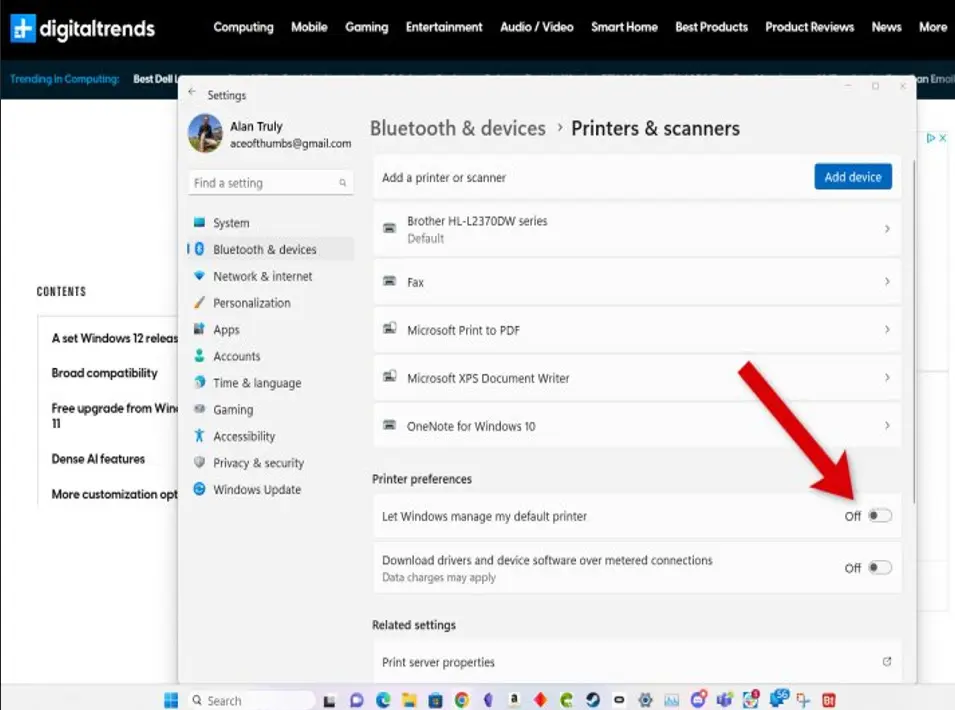955x710 pixels.
Task: Open the Mobile menu on Digital Trends
Action: click(x=309, y=27)
